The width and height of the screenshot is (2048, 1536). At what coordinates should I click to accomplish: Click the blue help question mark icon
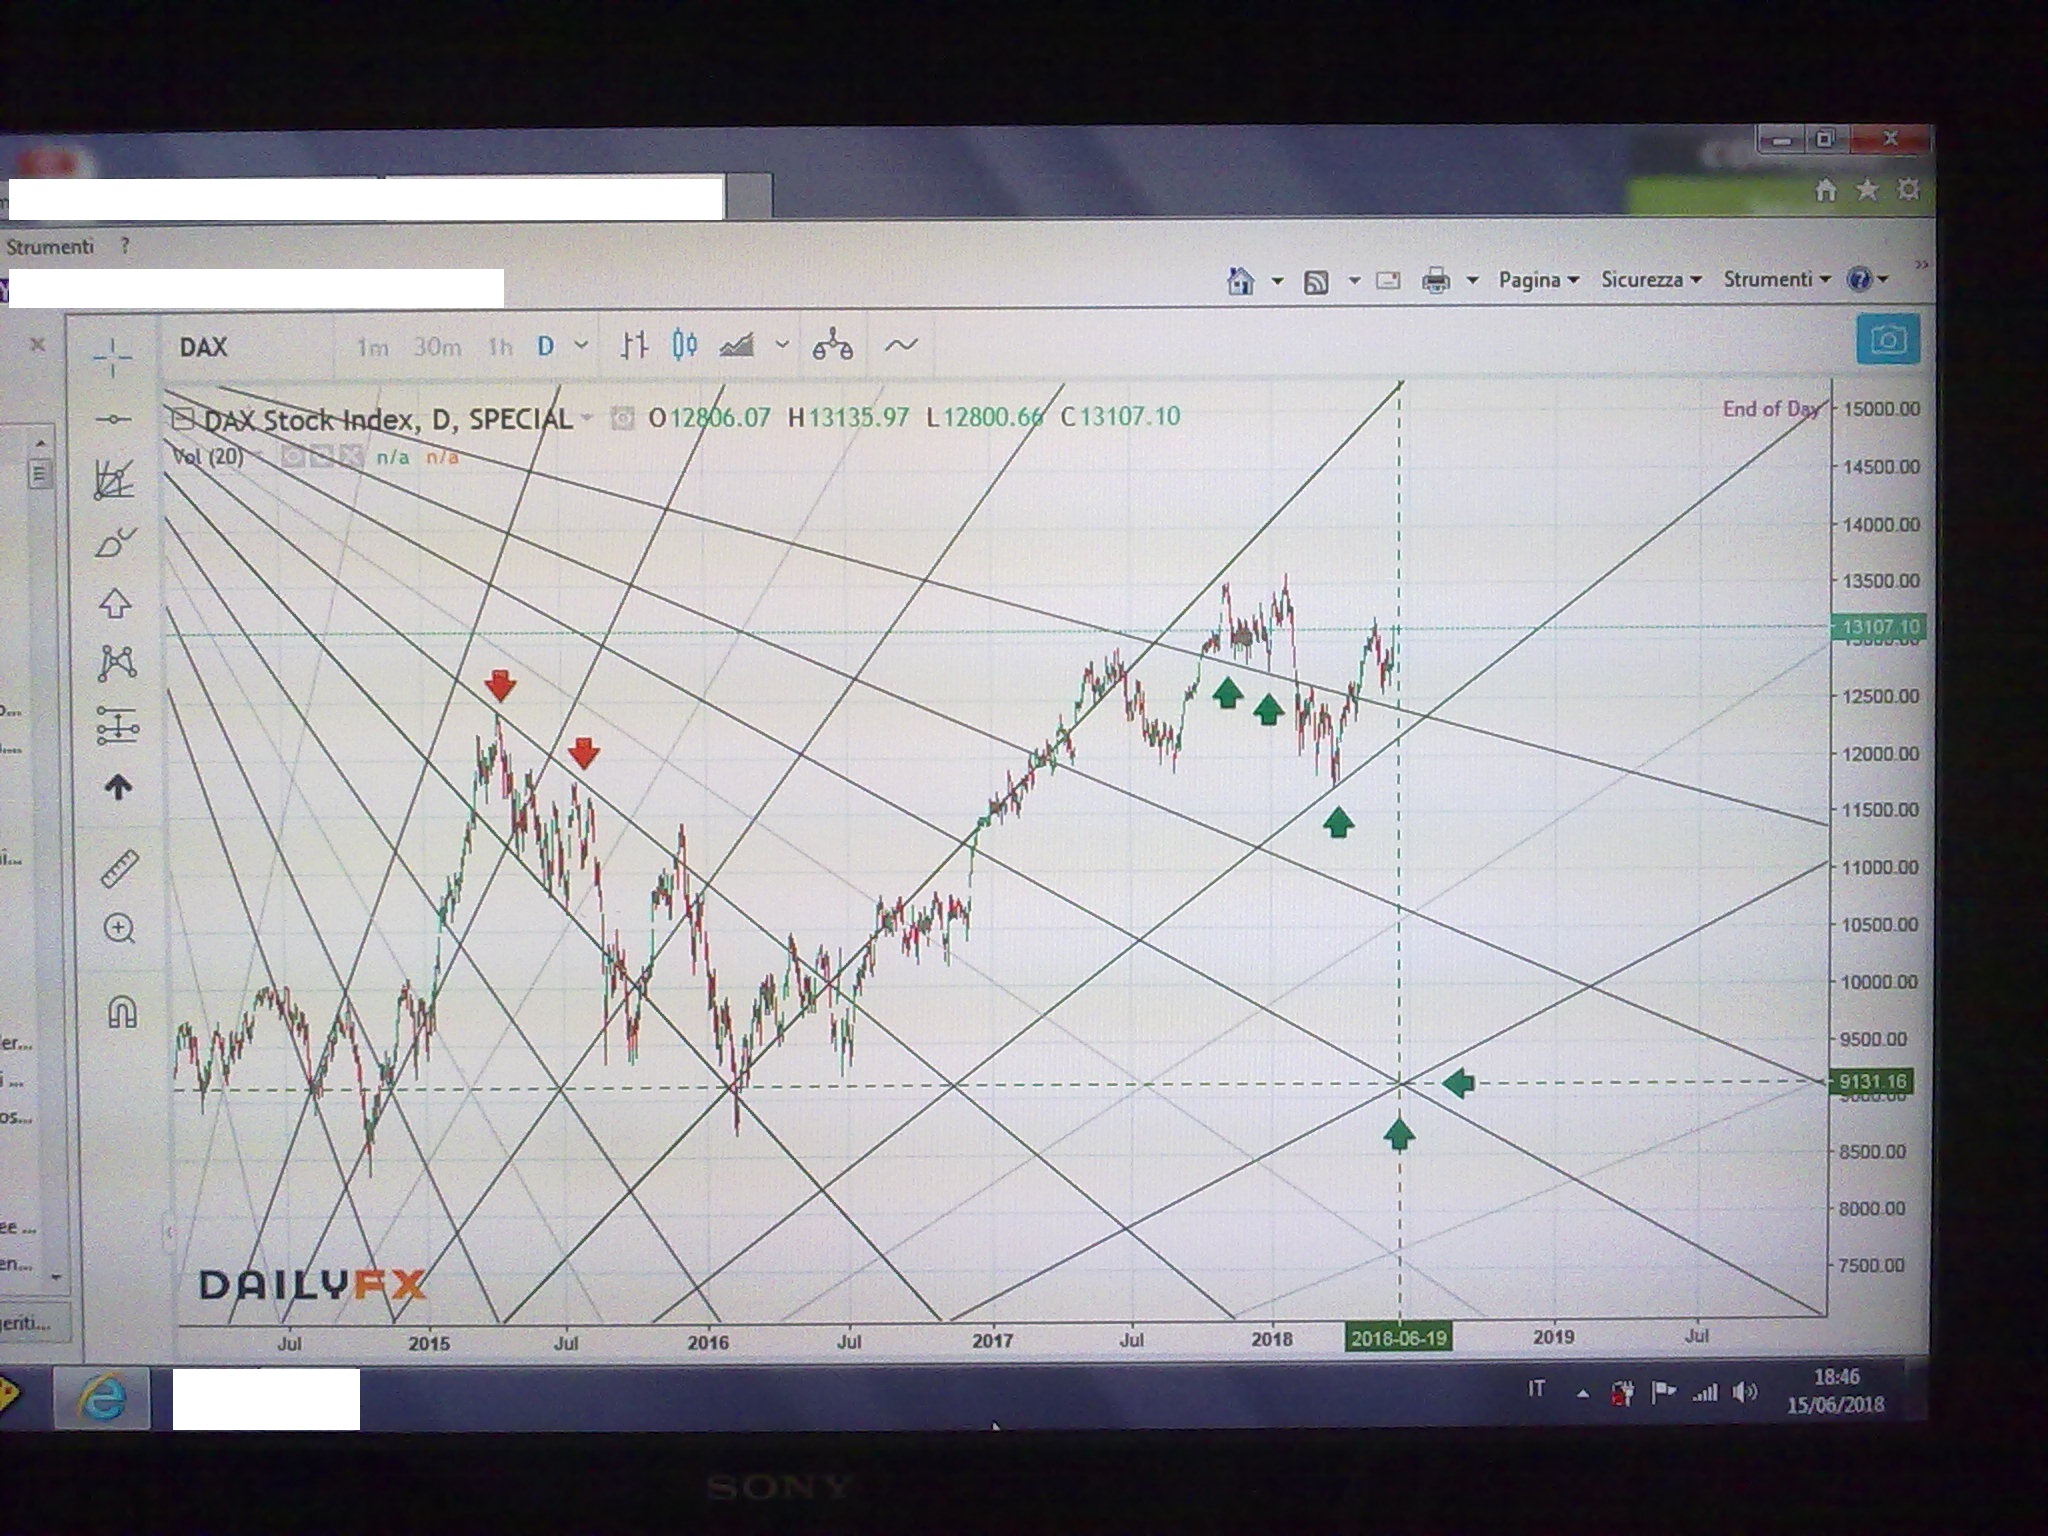(1859, 279)
